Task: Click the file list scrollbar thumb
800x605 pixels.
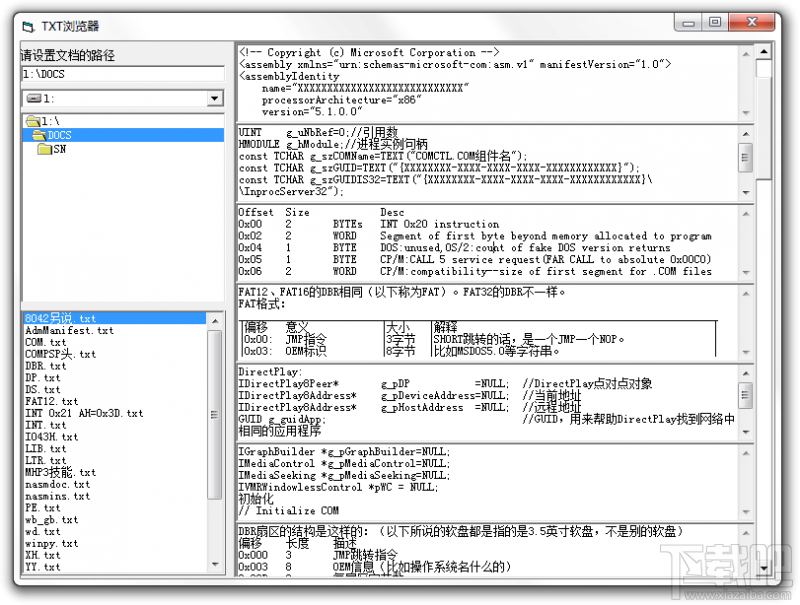Action: [x=215, y=414]
